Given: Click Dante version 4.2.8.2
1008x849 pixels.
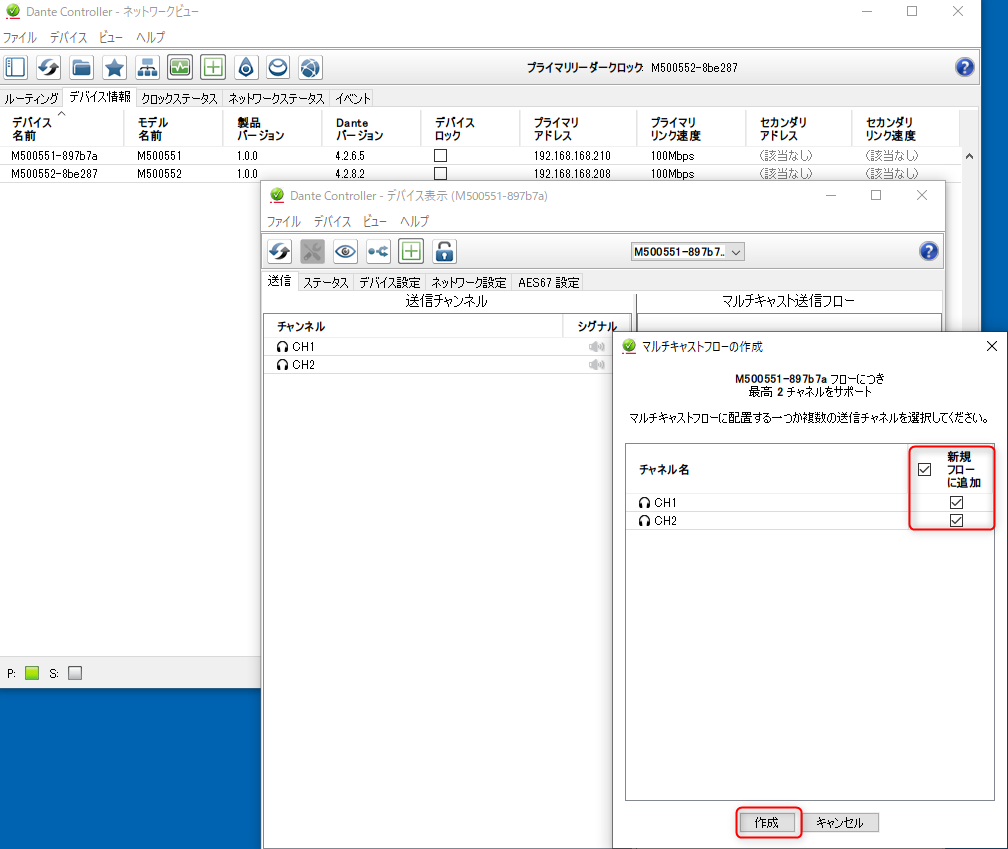Looking at the screenshot, I should tap(350, 174).
